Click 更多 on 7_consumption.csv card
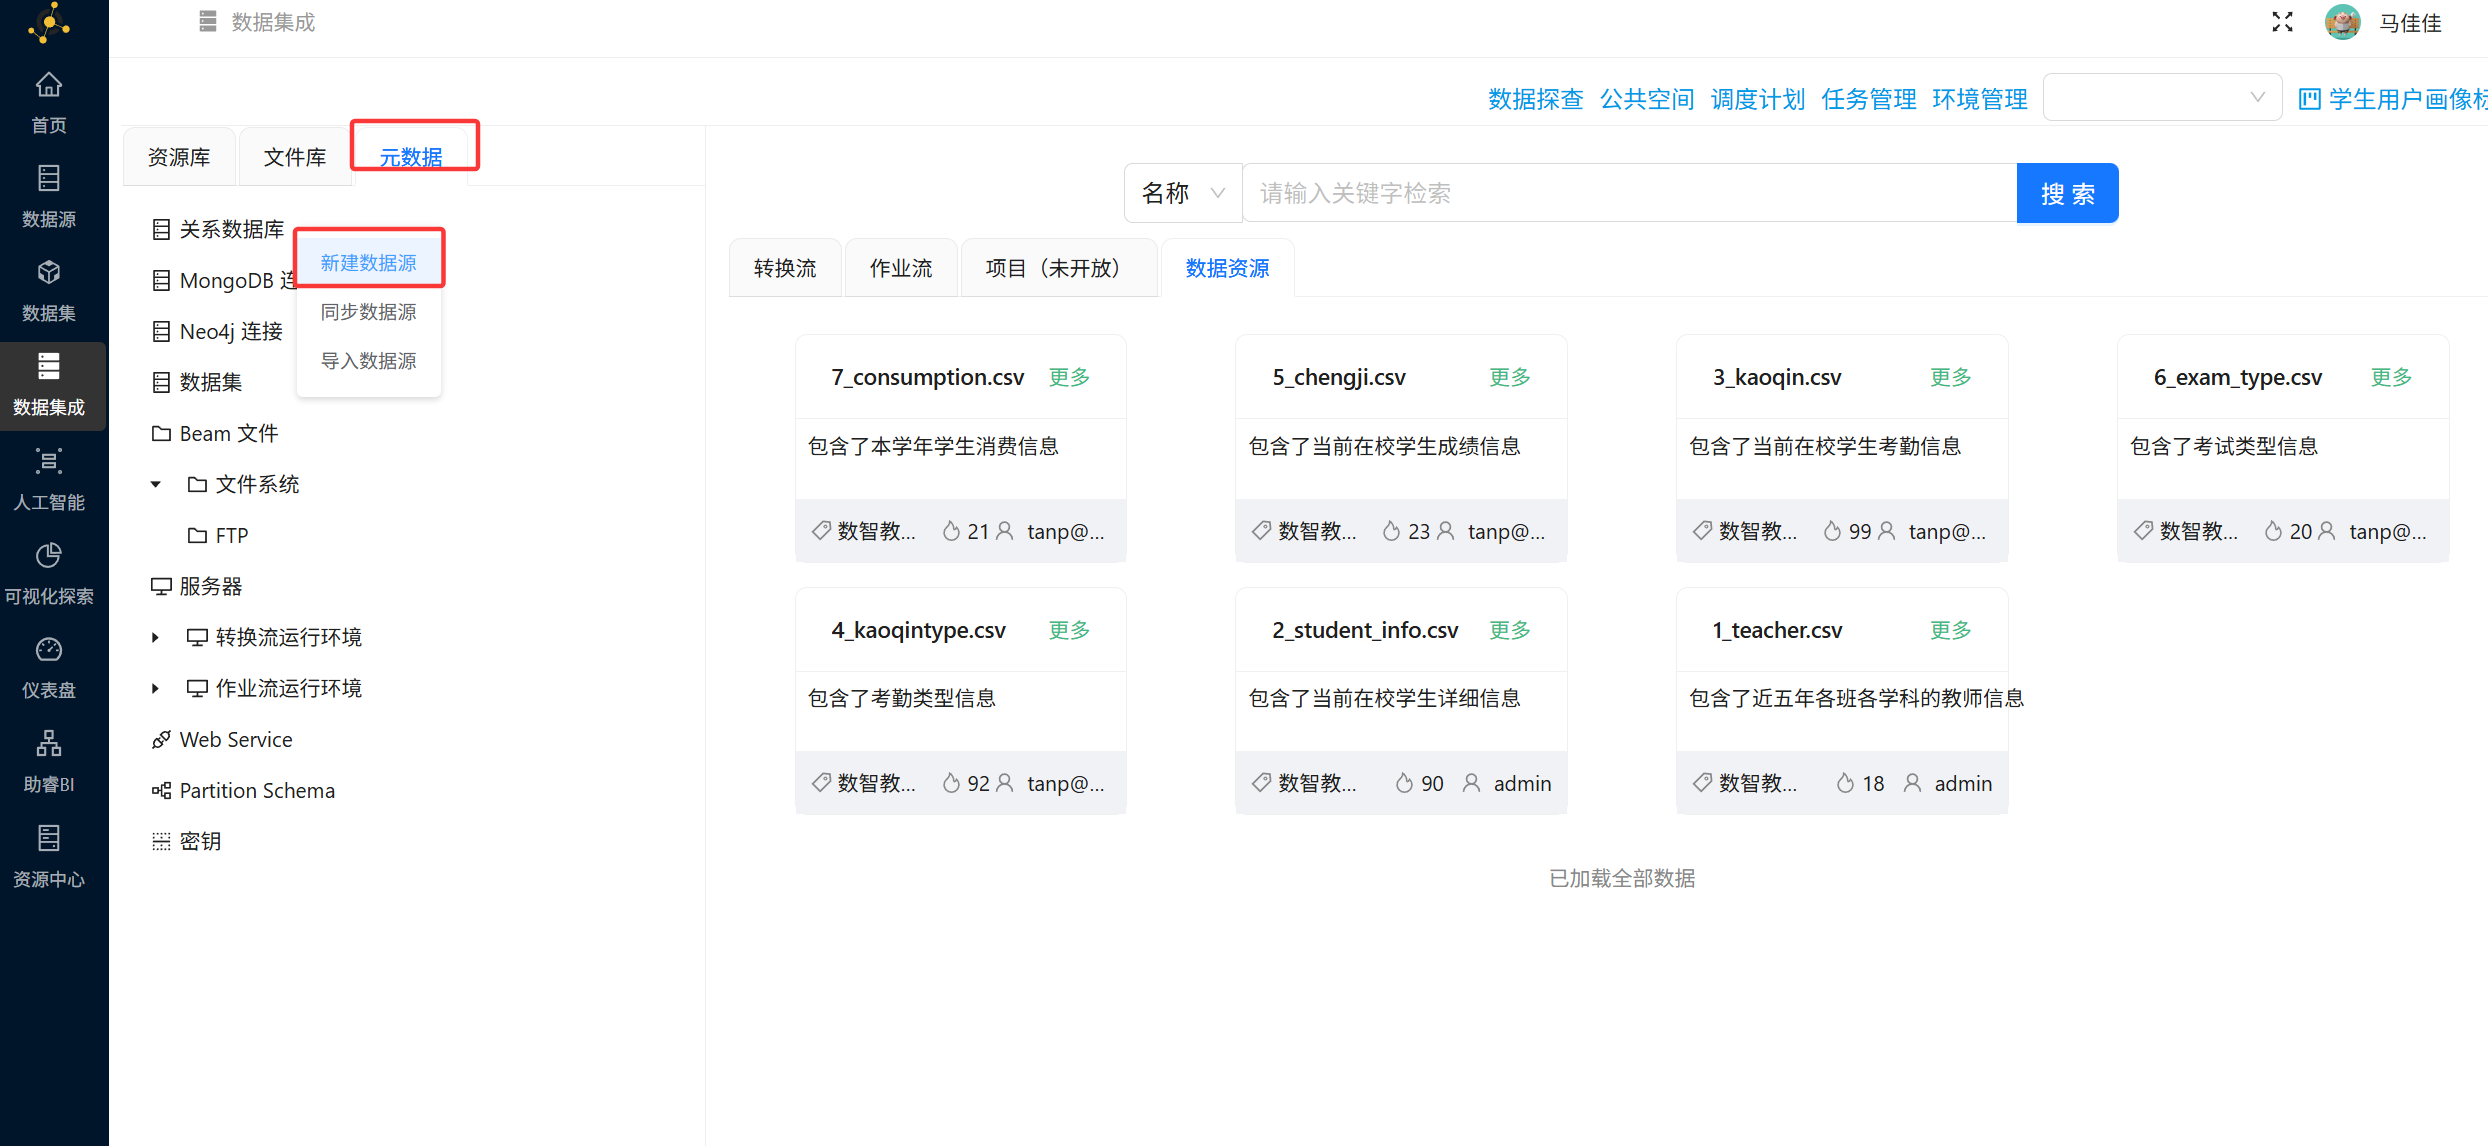The image size is (2488, 1146). (1069, 377)
